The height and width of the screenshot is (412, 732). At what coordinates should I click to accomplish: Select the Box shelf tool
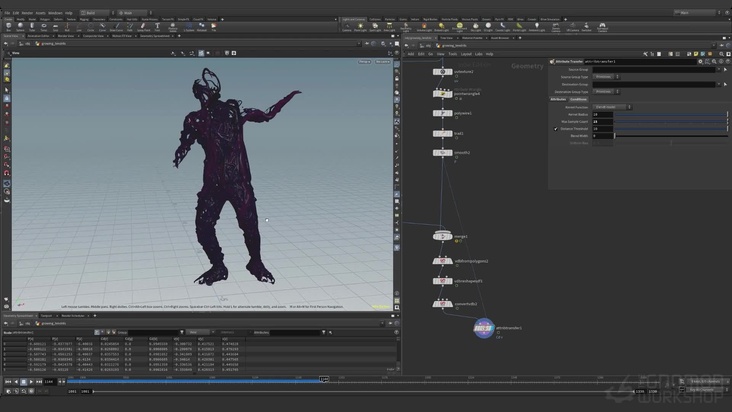10,27
